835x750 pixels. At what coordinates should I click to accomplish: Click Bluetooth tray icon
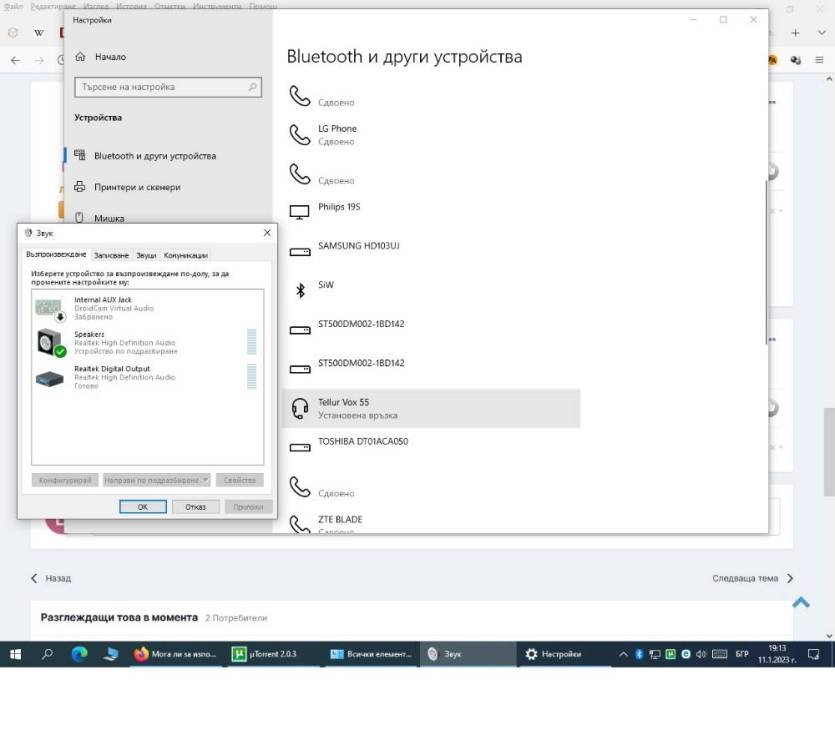click(x=639, y=654)
